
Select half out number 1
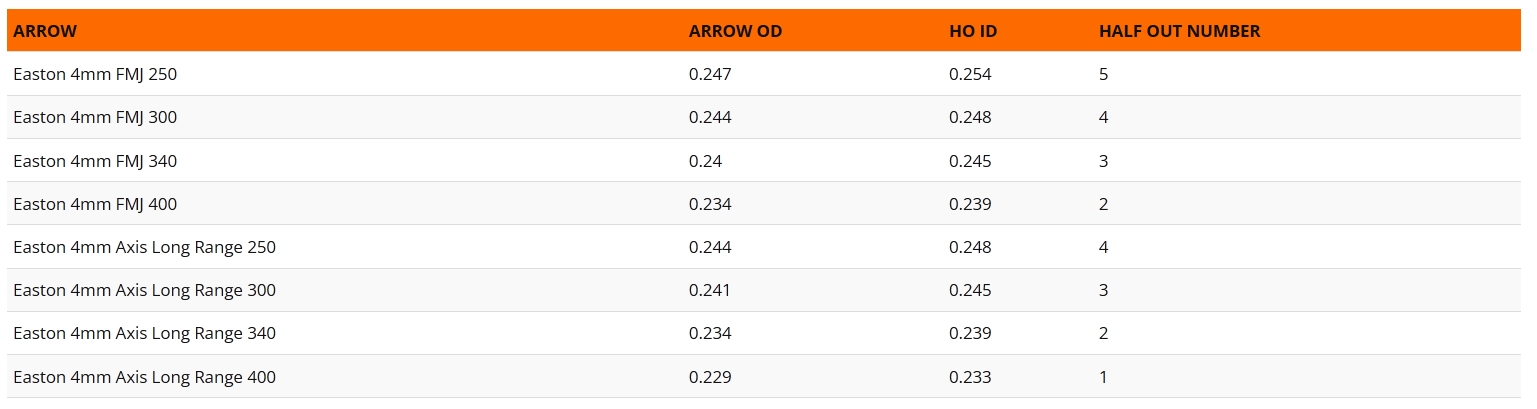(x=1103, y=377)
